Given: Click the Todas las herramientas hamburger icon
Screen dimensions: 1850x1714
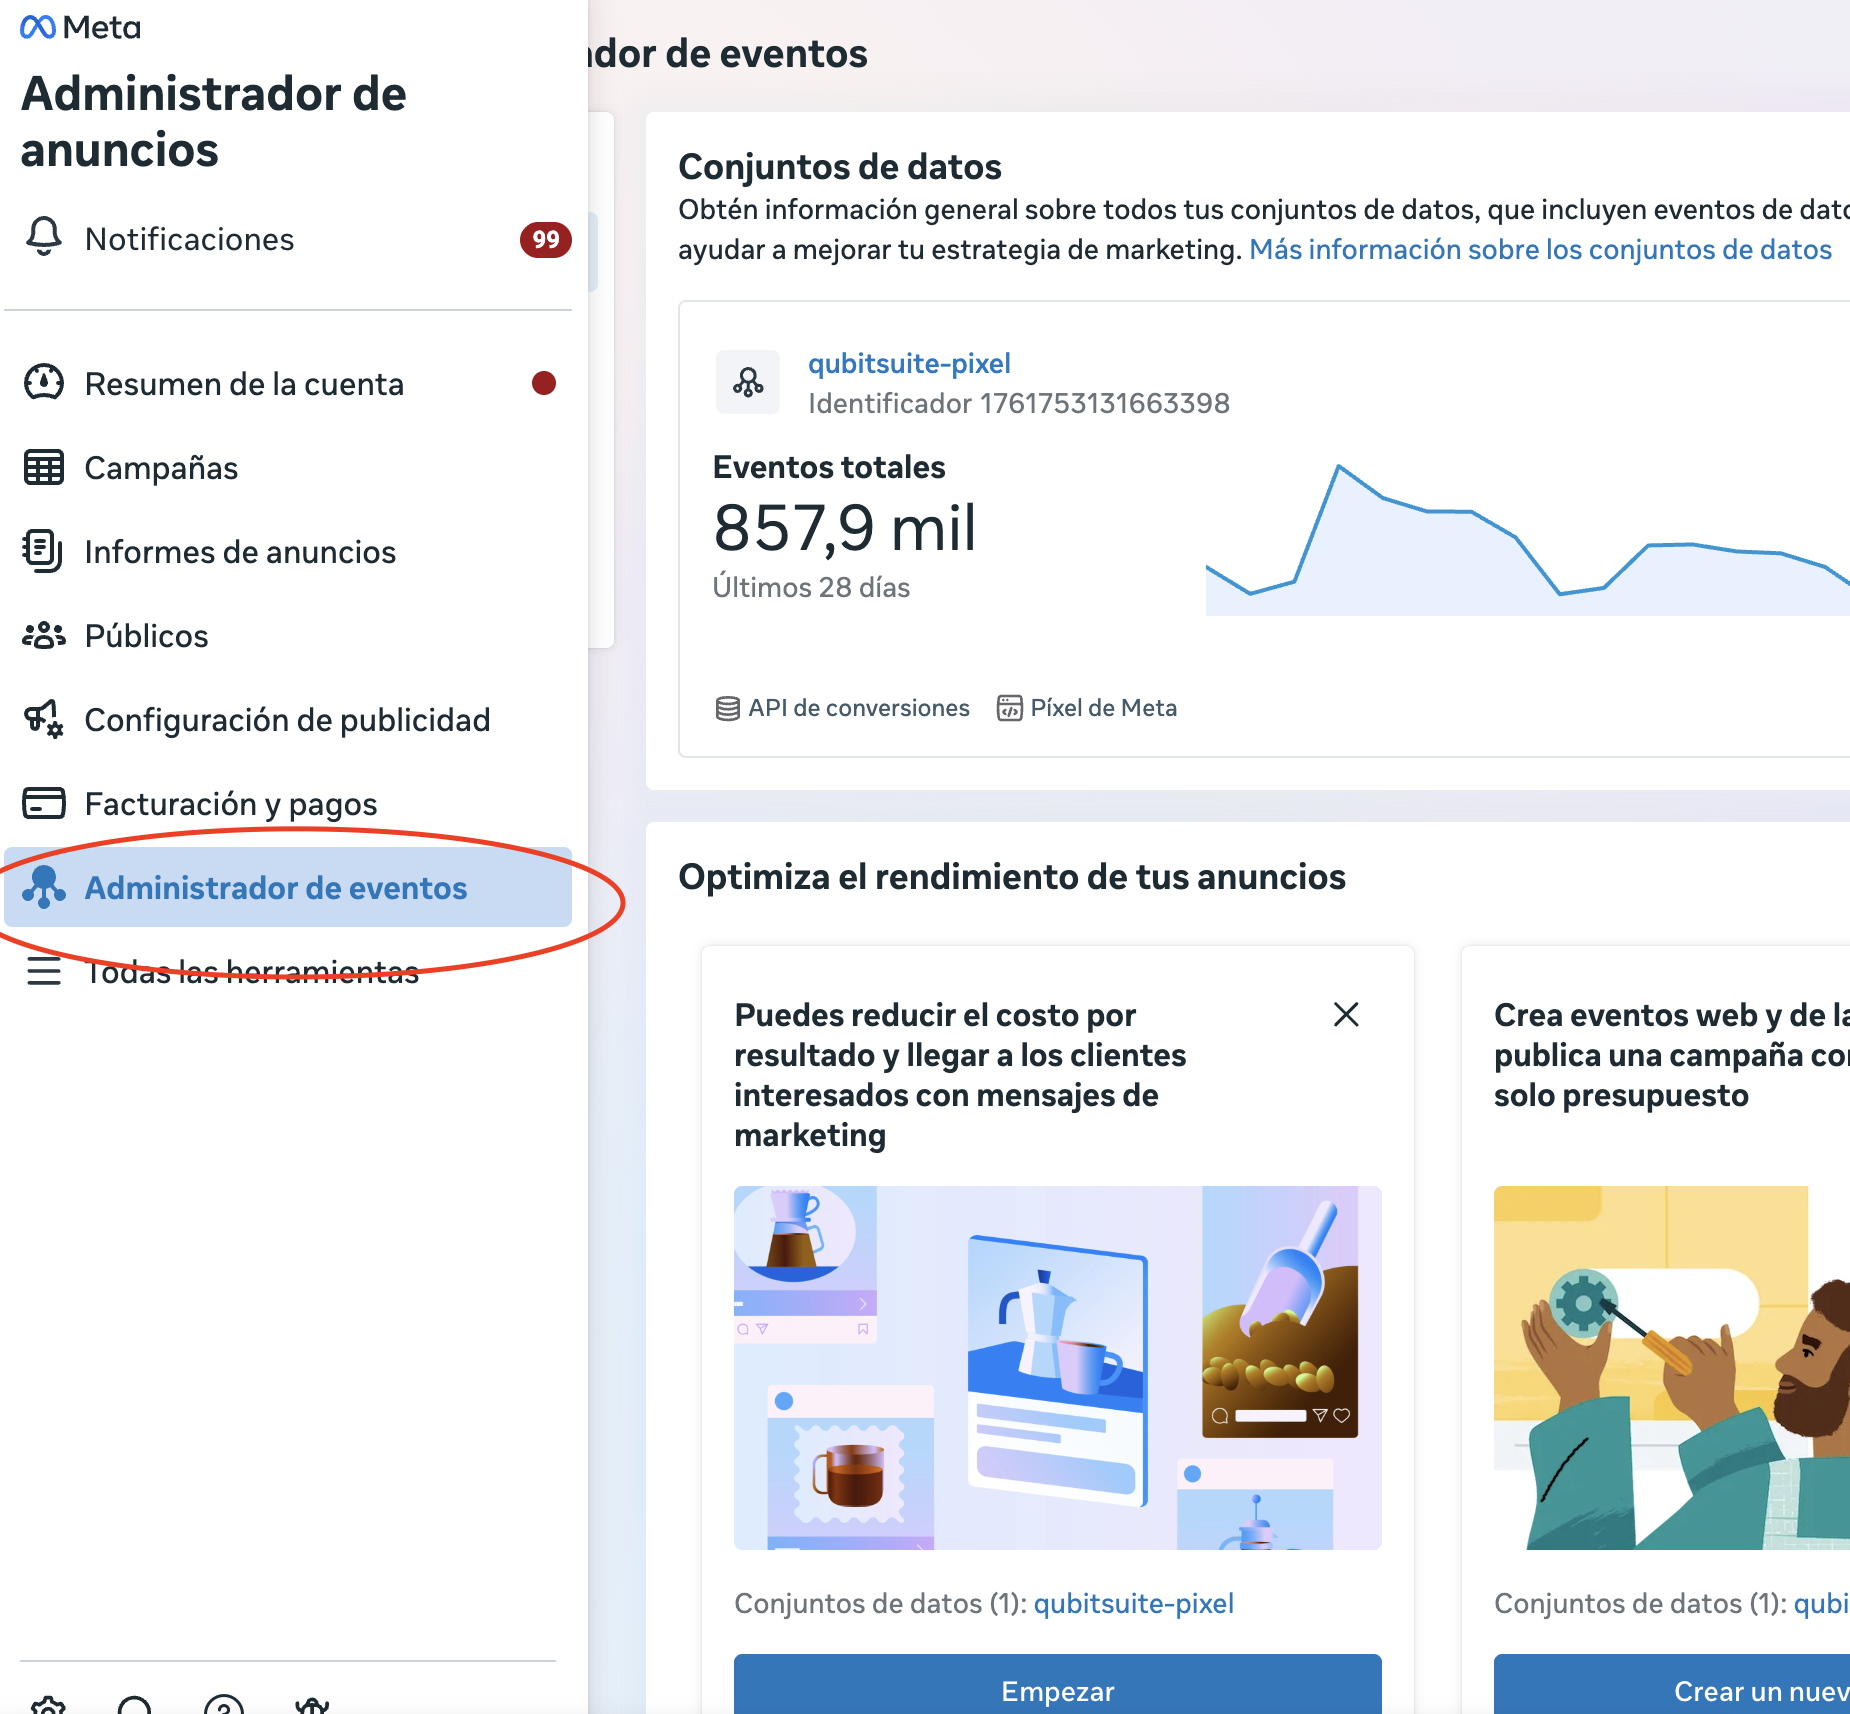Looking at the screenshot, I should 44,971.
